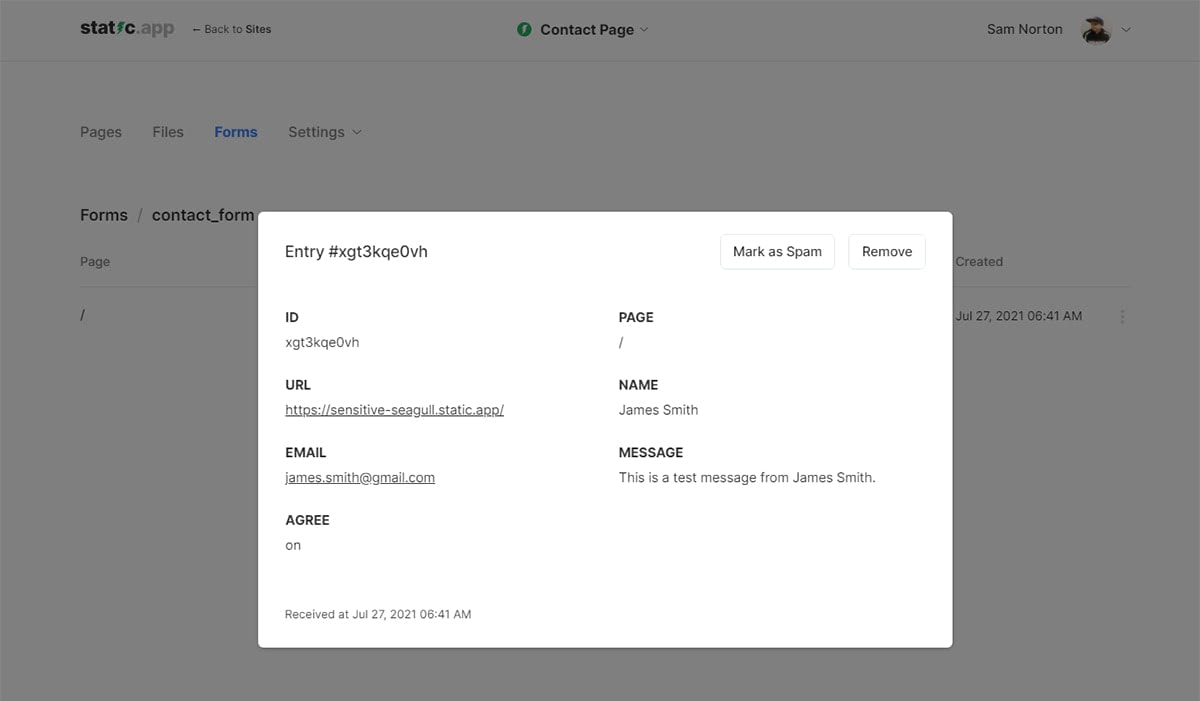Remove the entry #xgt3kqe0vh
This screenshot has width=1200, height=701.
click(x=886, y=251)
